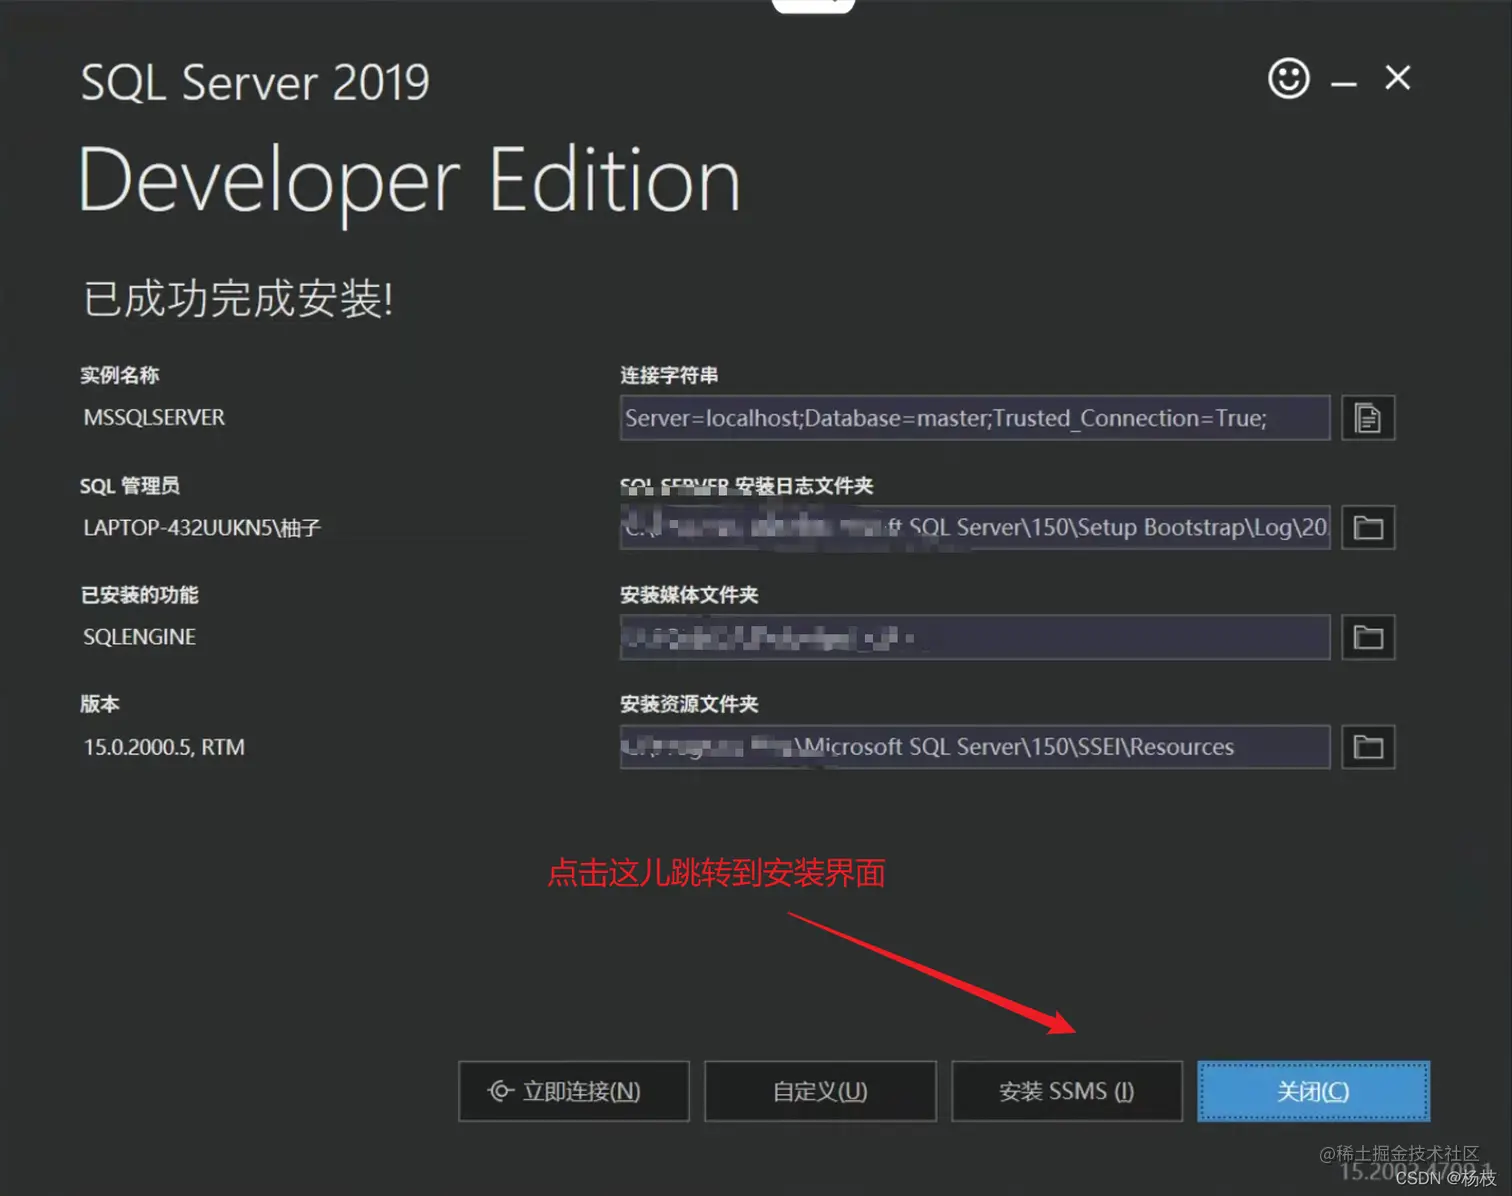Click the 已成功完成安装! heading

point(238,299)
